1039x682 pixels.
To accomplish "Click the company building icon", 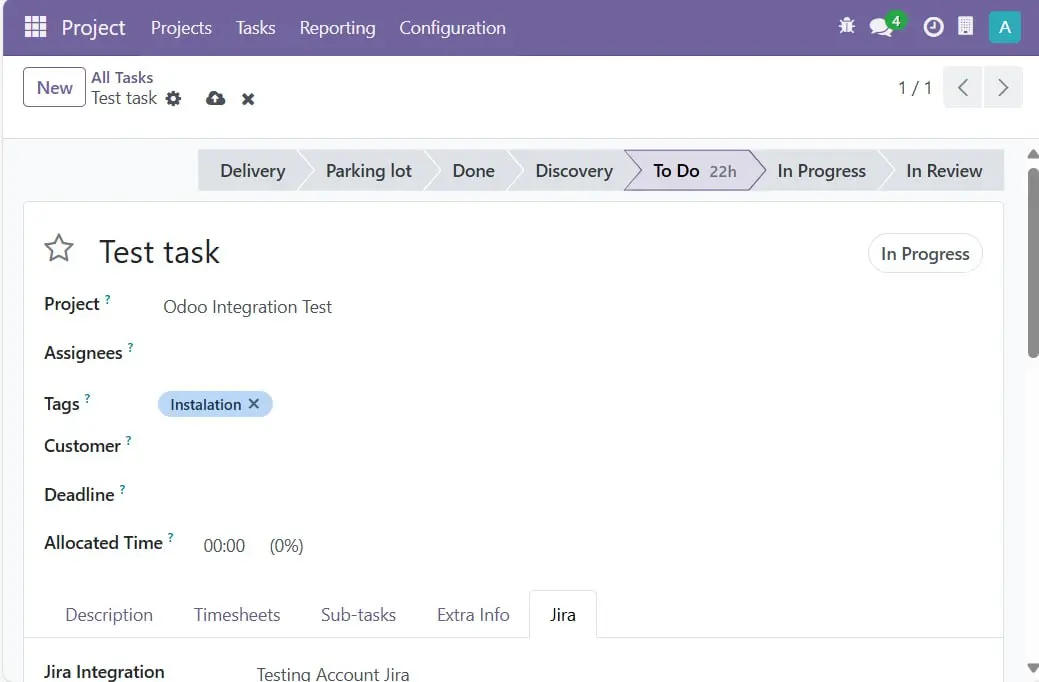I will pyautogui.click(x=966, y=27).
